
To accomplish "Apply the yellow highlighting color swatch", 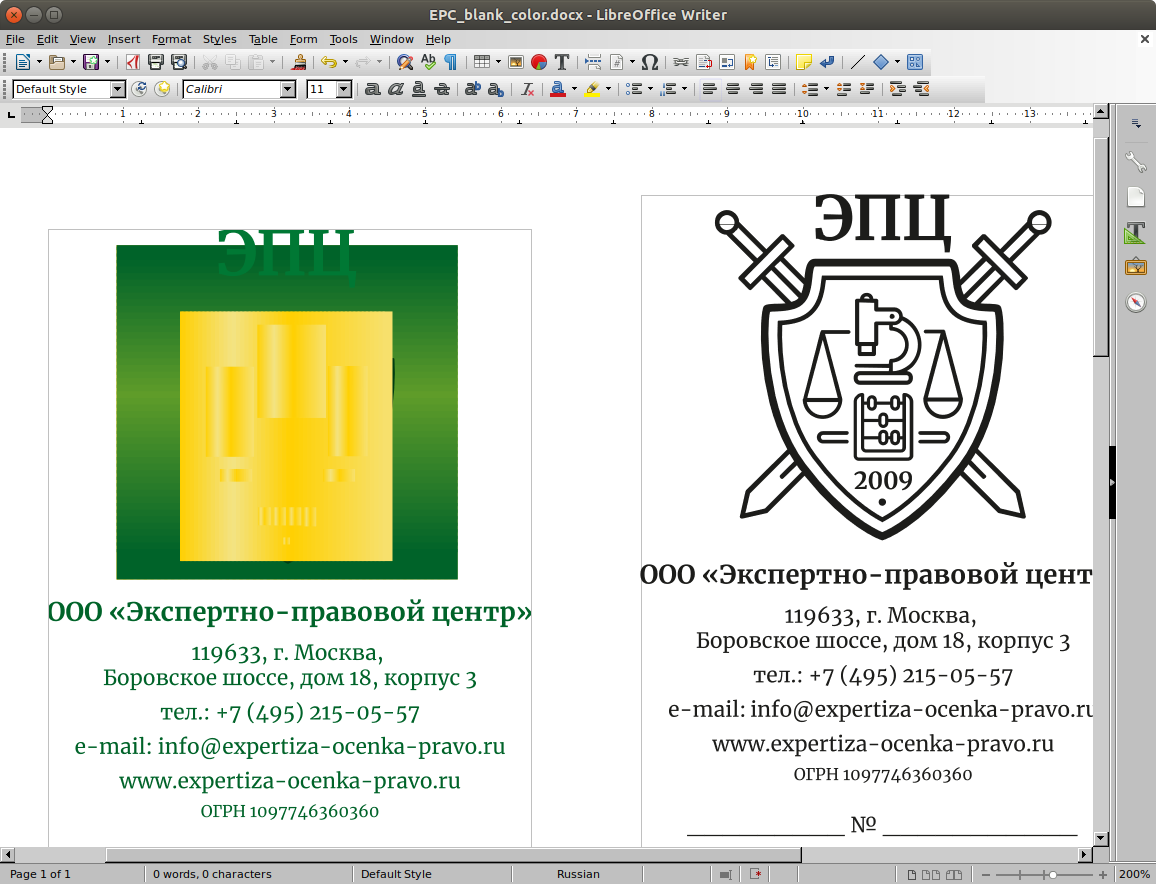I will 592,89.
